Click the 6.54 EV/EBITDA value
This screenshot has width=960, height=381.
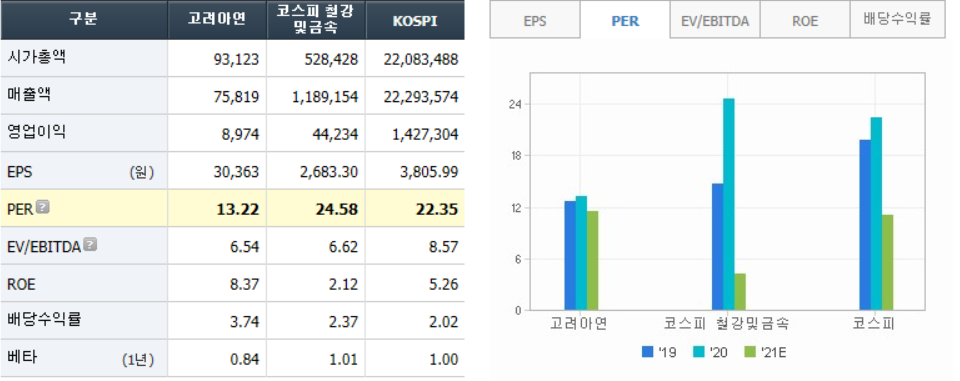[x=245, y=247]
